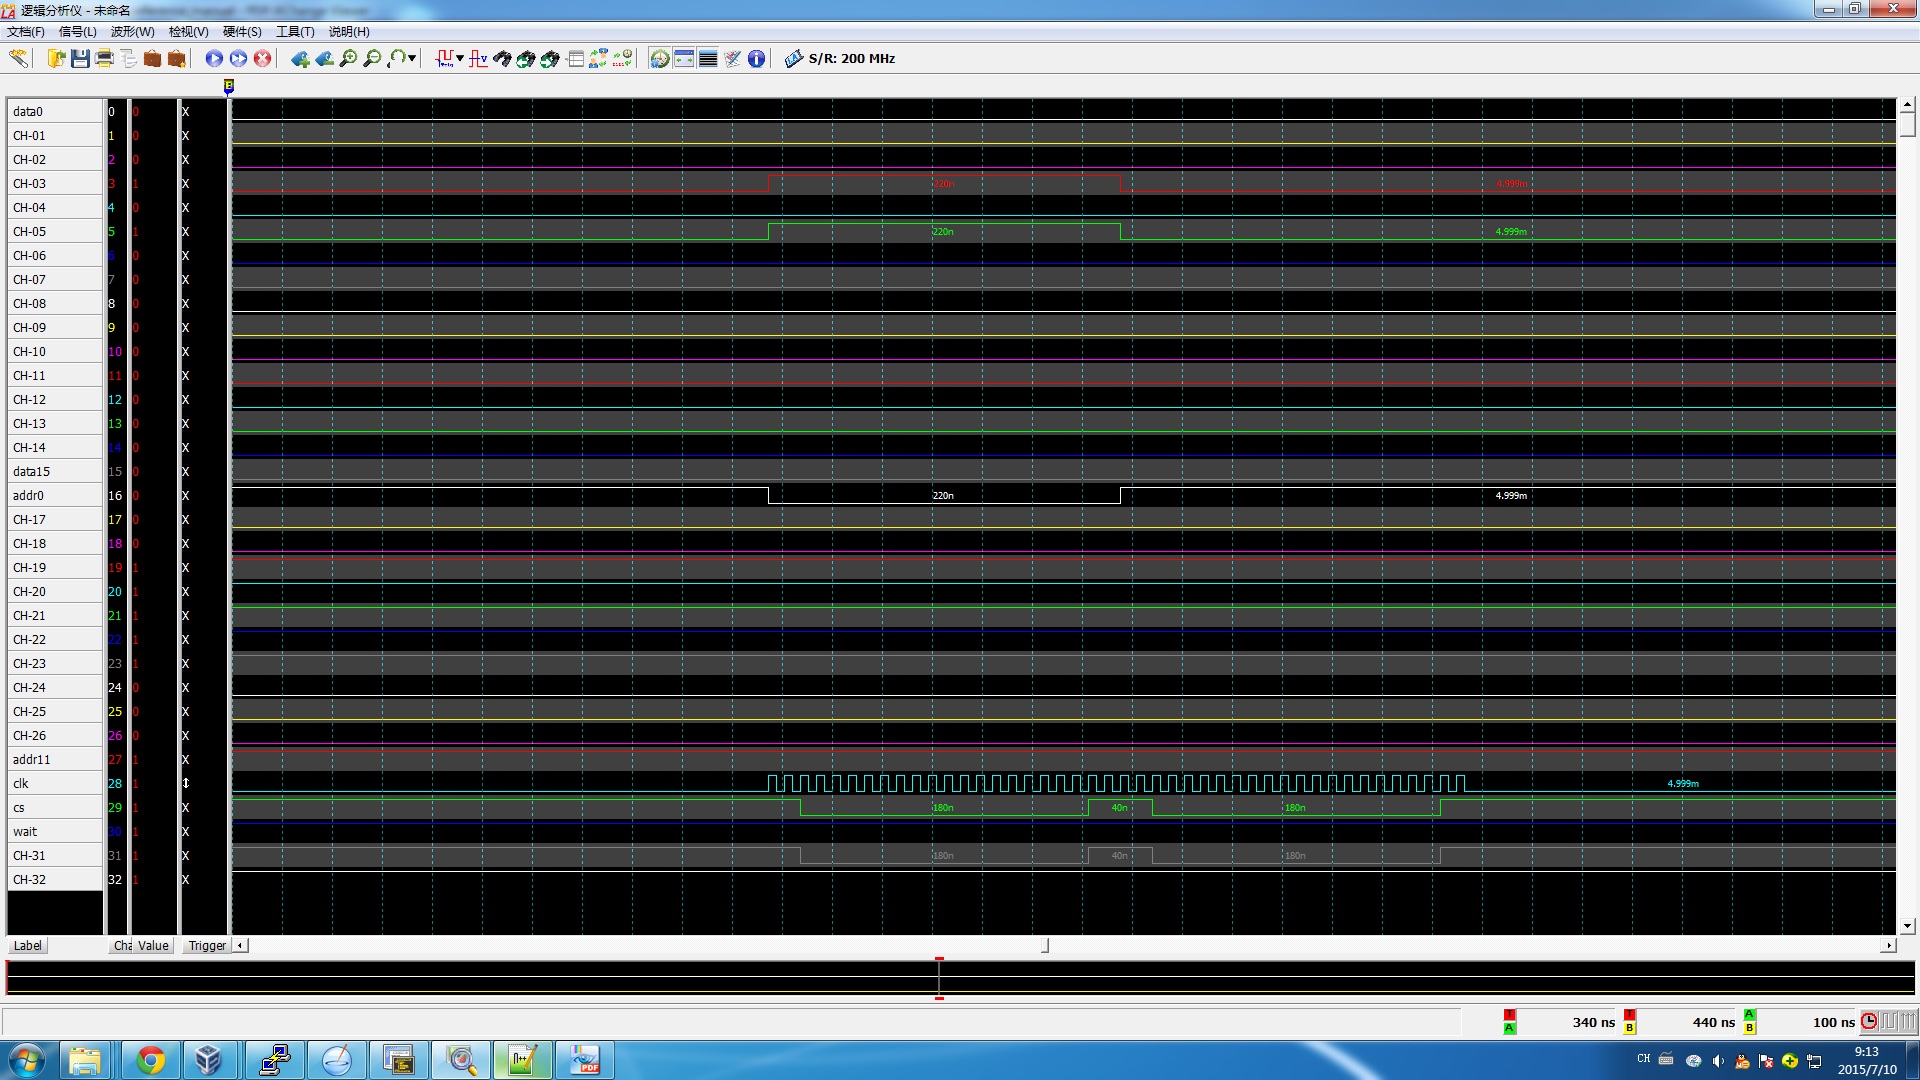The width and height of the screenshot is (1920, 1080).
Task: Start single capture with Run button
Action: coord(214,59)
